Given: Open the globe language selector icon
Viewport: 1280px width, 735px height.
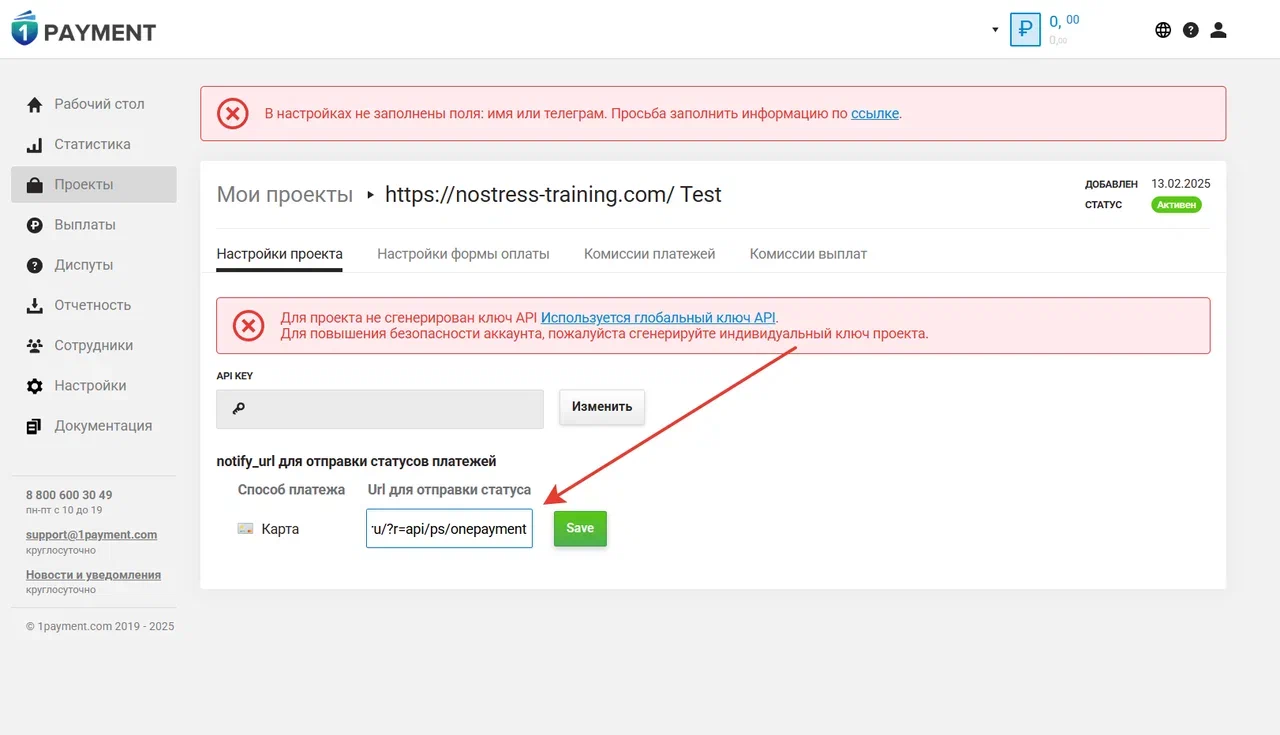Looking at the screenshot, I should click(1163, 30).
